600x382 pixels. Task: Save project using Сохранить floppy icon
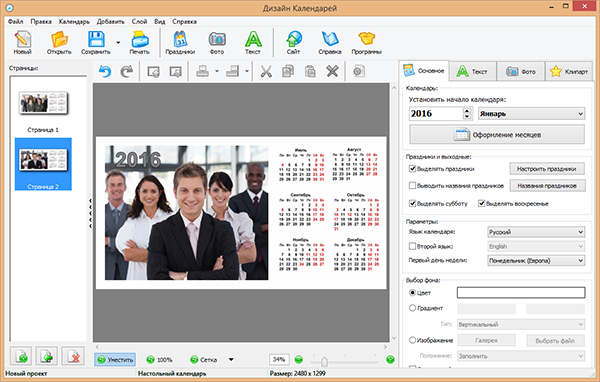(96, 42)
